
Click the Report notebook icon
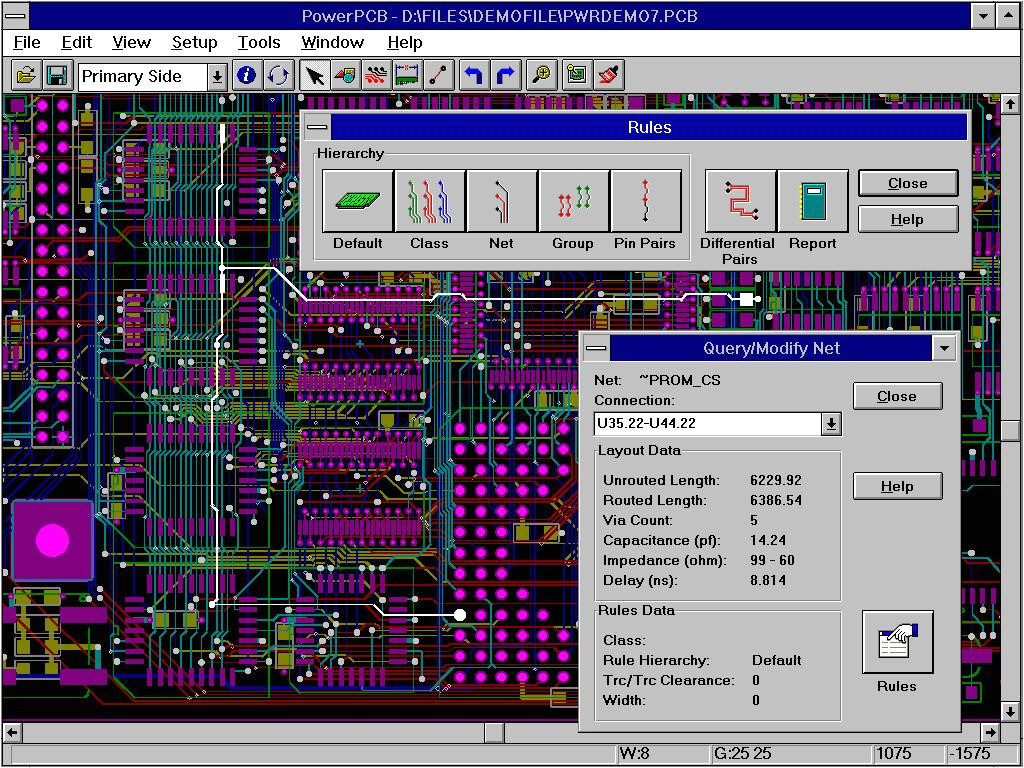[812, 201]
